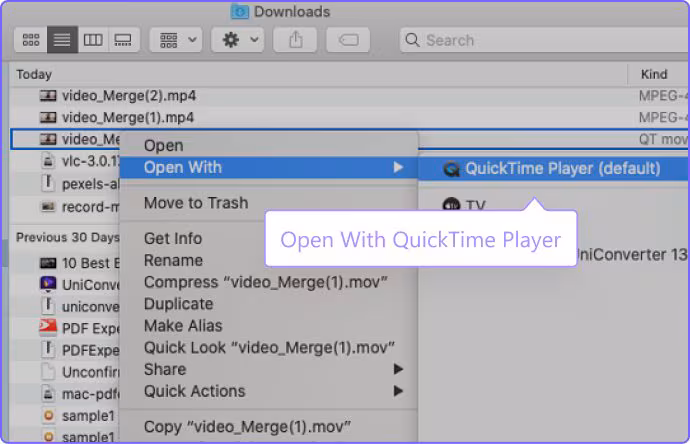Click the vlc-3.0.1 disk image icon
690x444 pixels.
[48, 161]
